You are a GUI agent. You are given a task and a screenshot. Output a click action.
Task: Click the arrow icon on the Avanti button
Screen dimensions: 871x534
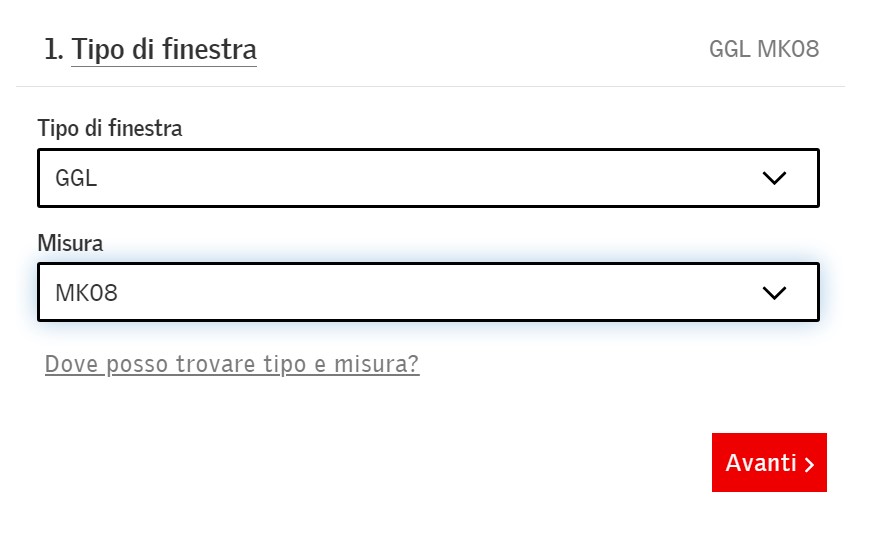click(809, 464)
